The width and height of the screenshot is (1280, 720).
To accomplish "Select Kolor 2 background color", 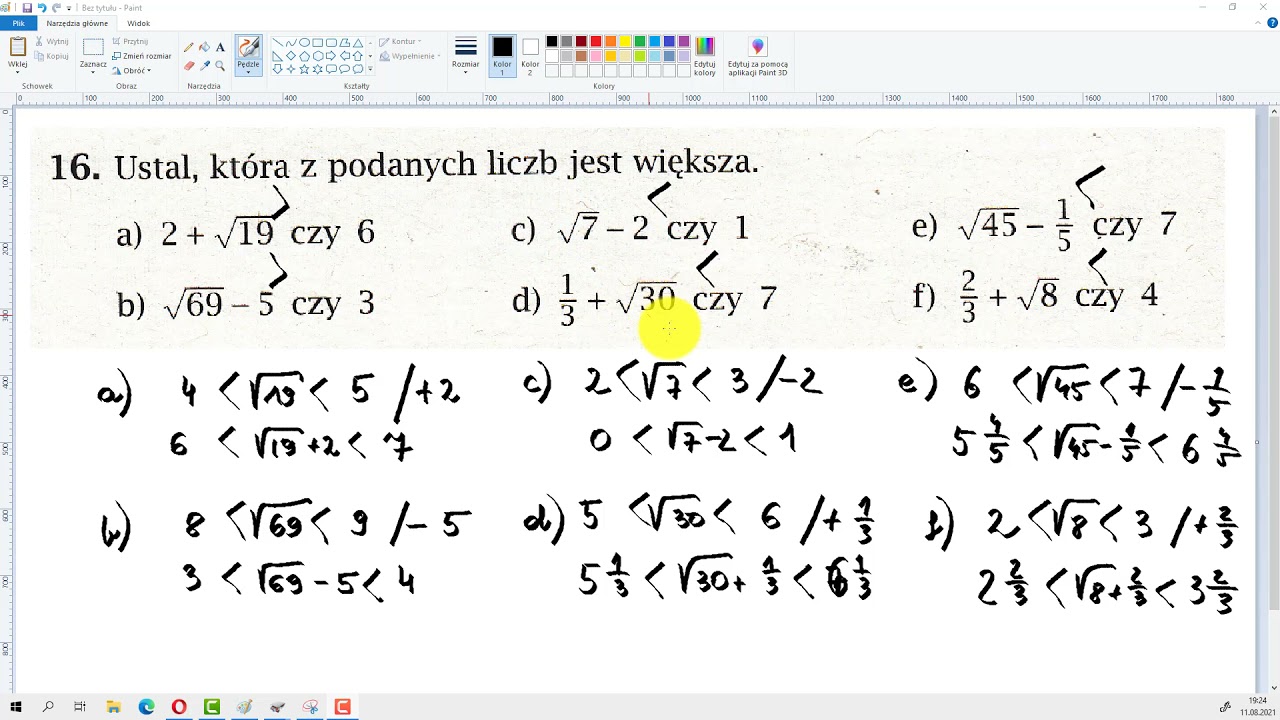I will click(x=530, y=56).
